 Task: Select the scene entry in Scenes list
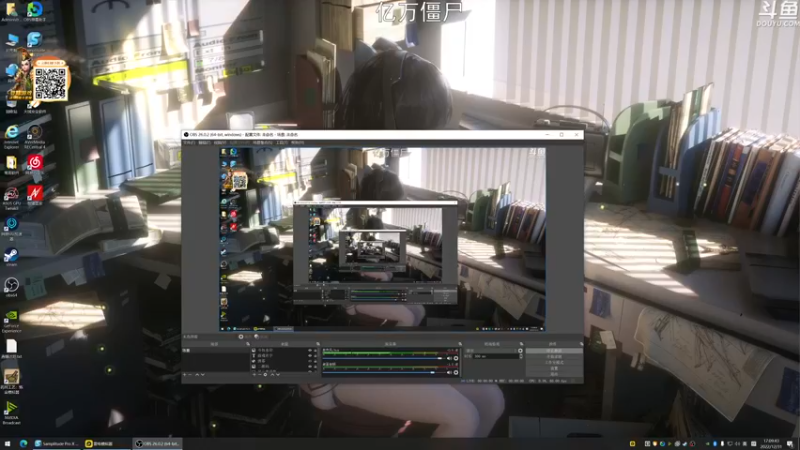pyautogui.click(x=216, y=351)
